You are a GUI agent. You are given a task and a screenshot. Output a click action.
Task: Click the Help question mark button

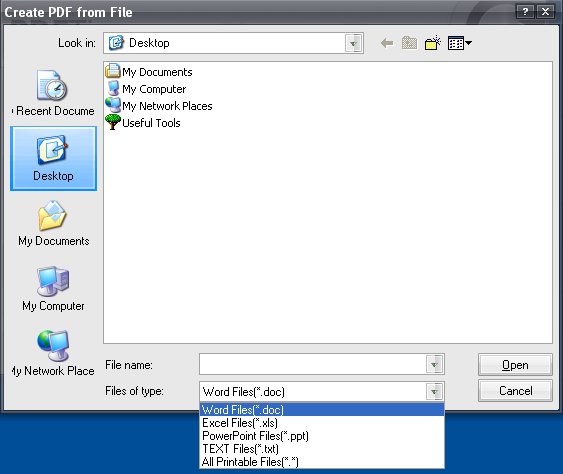click(x=525, y=12)
